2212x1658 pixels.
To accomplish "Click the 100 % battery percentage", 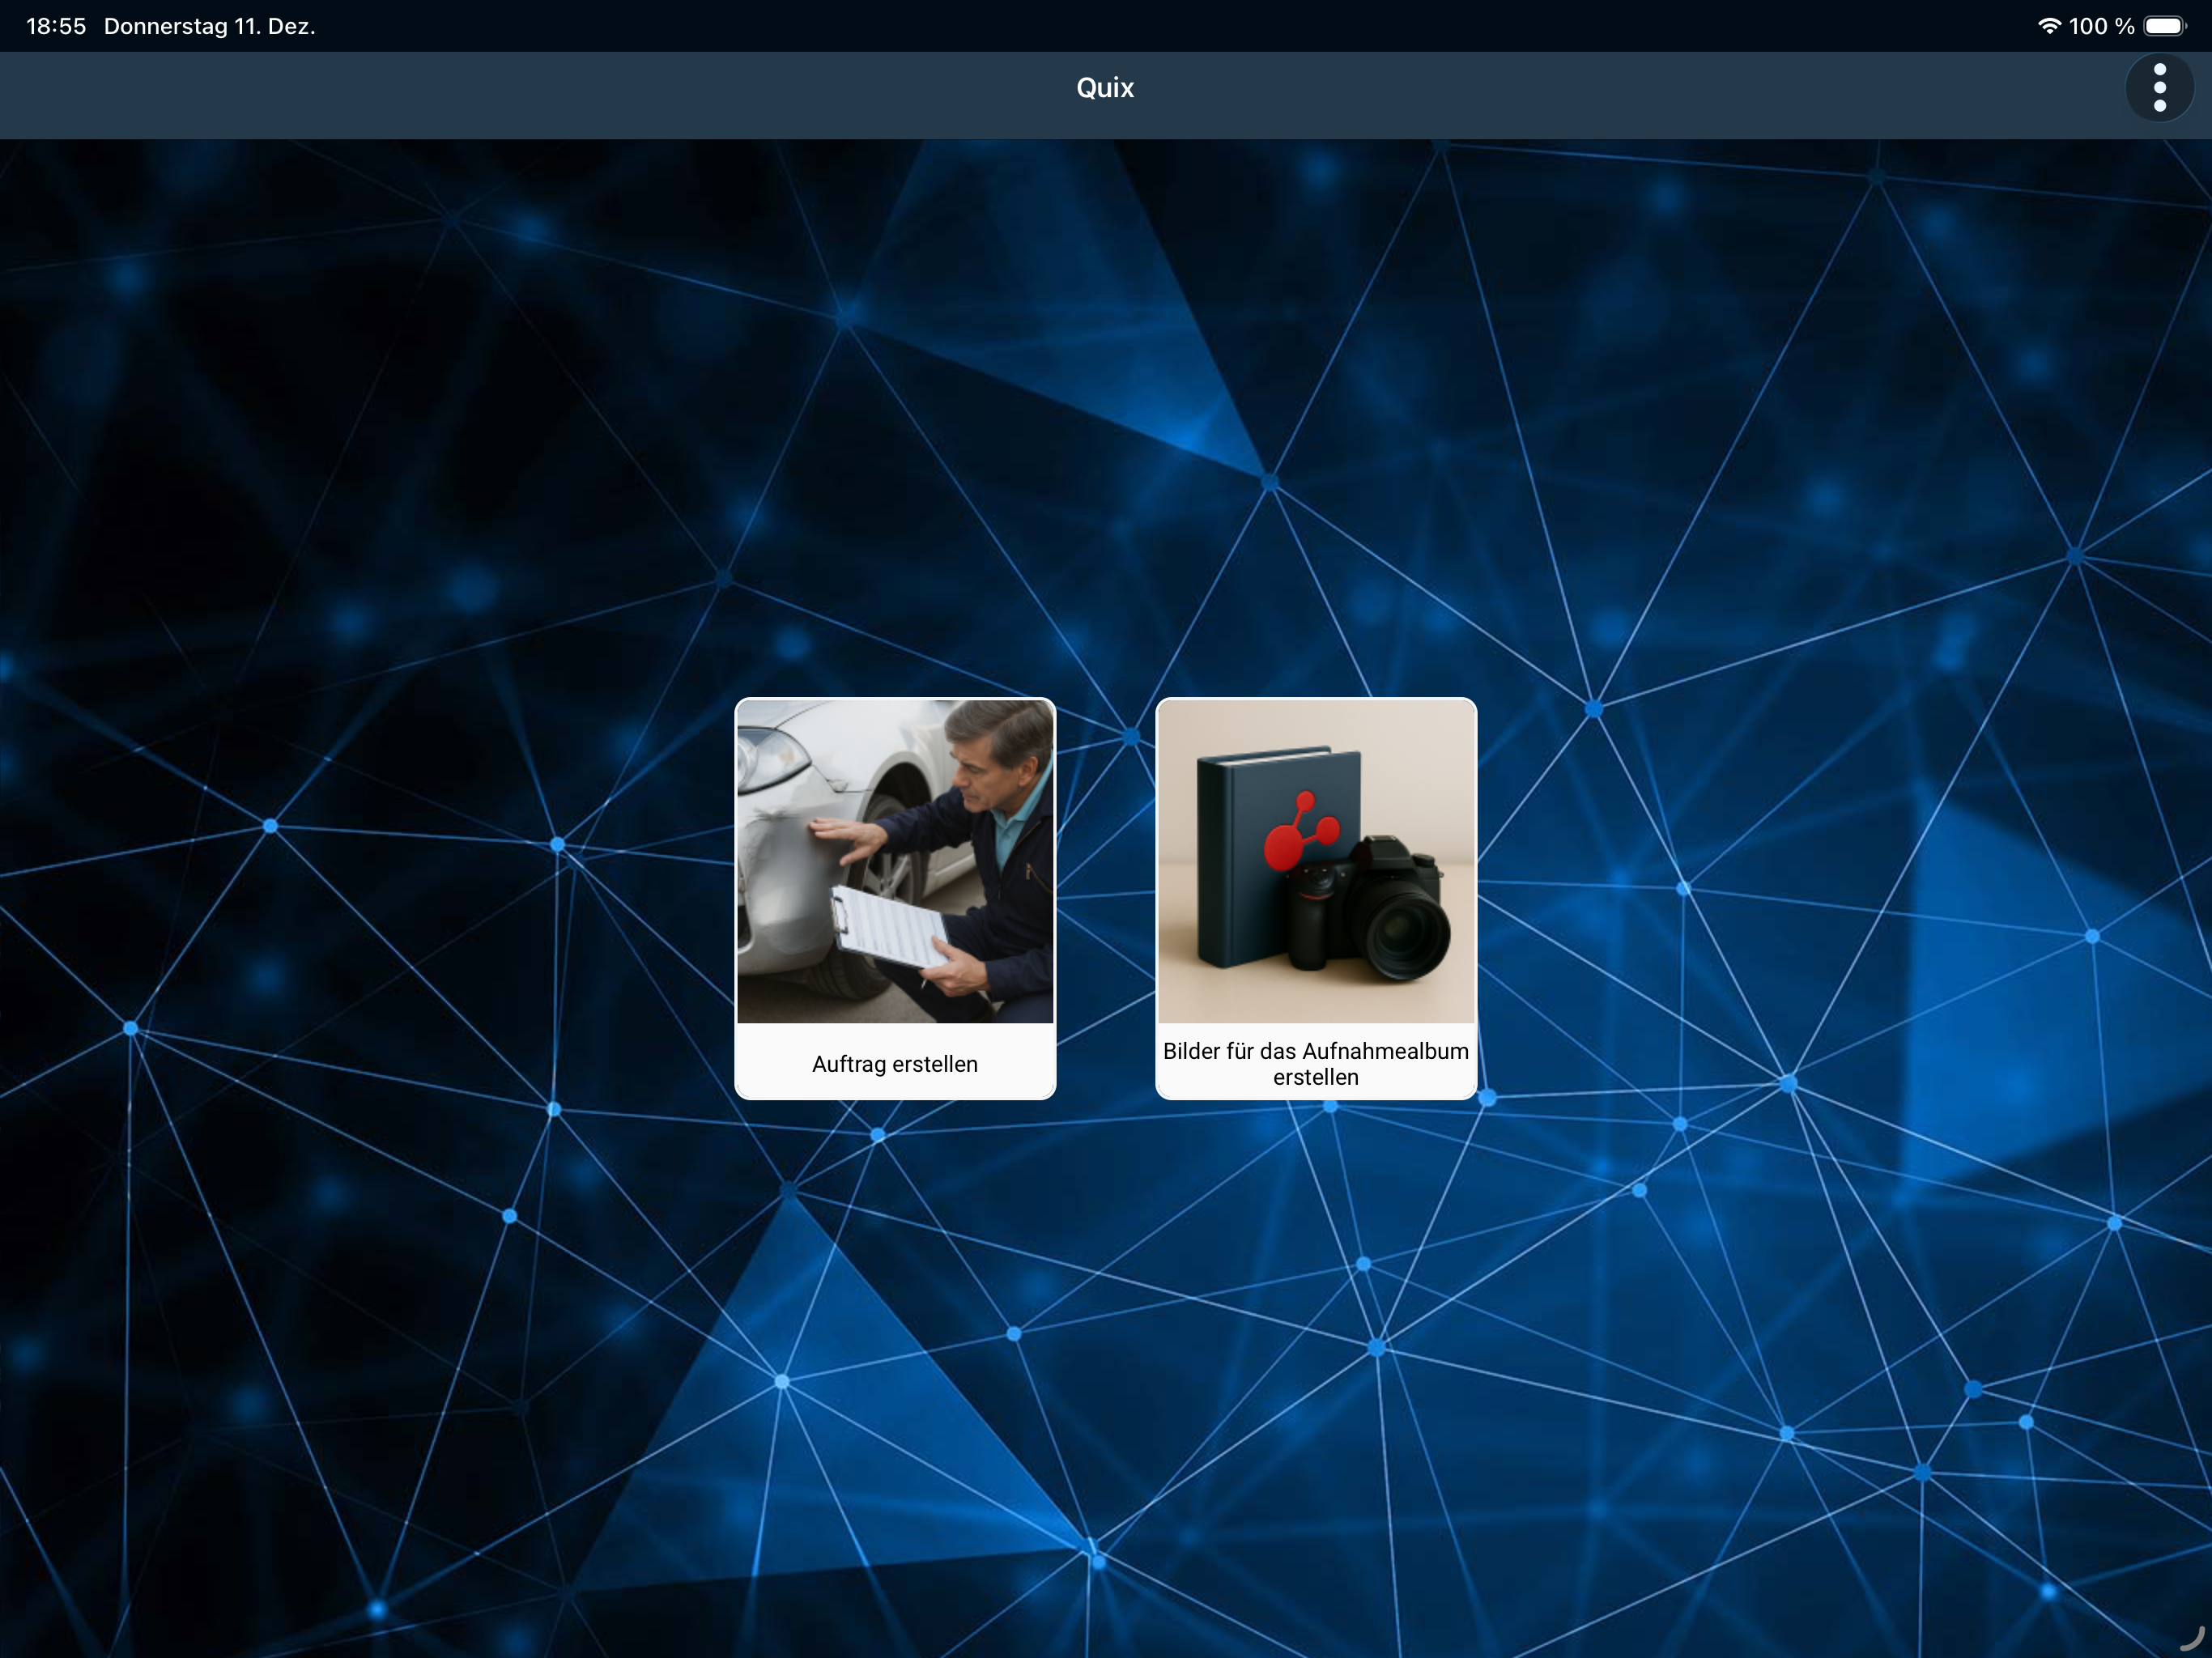I will coord(2101,26).
